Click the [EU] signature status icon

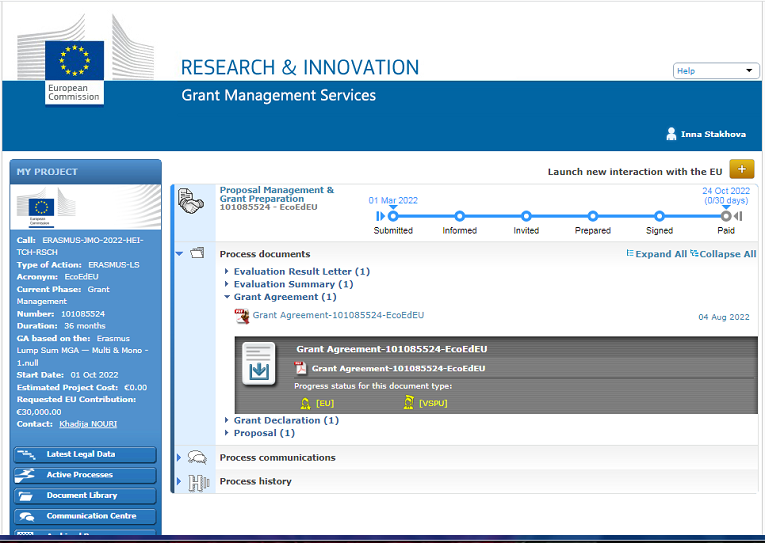click(x=305, y=403)
